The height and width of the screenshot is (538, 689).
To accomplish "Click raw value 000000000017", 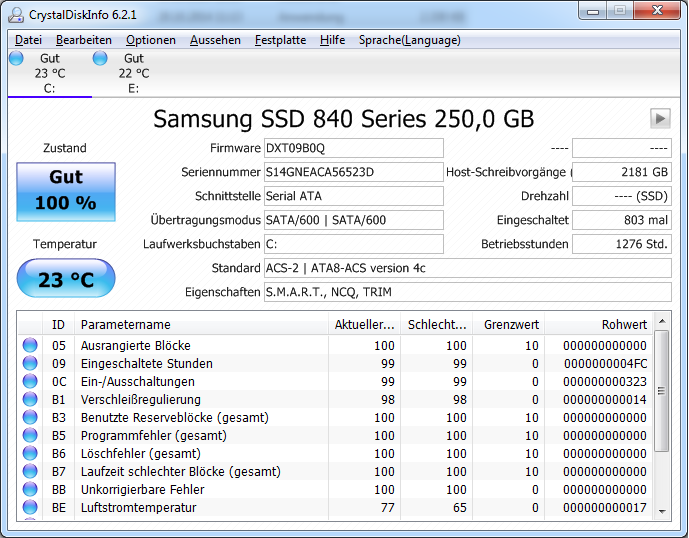I will point(605,508).
